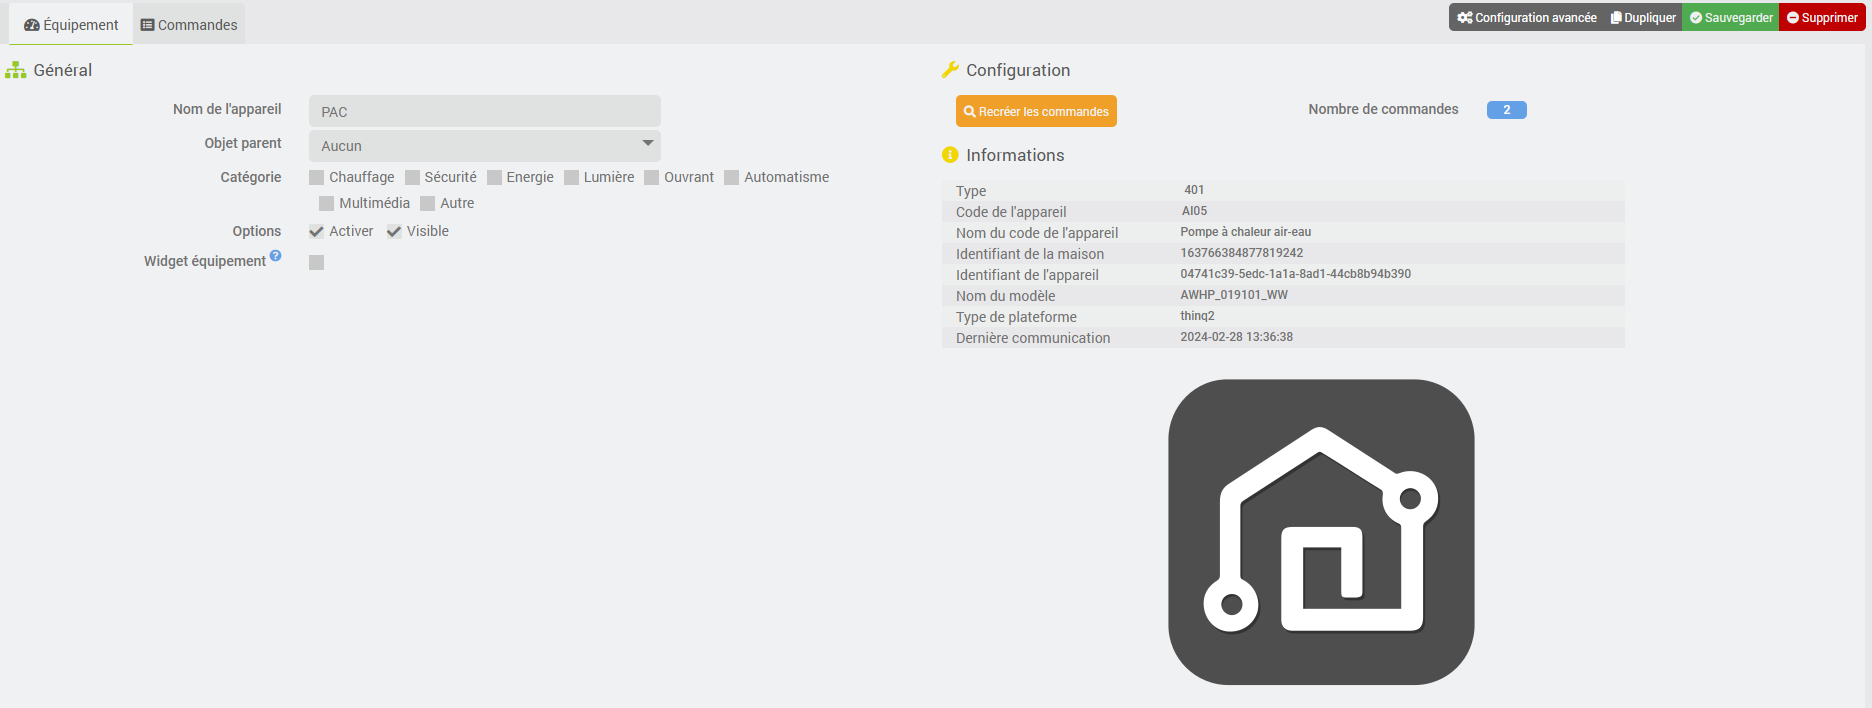Select the device ID 04741c39-5edc-1a1a-8ad1-44cb8b94b390
This screenshot has width=1872, height=708.
(x=1296, y=274)
